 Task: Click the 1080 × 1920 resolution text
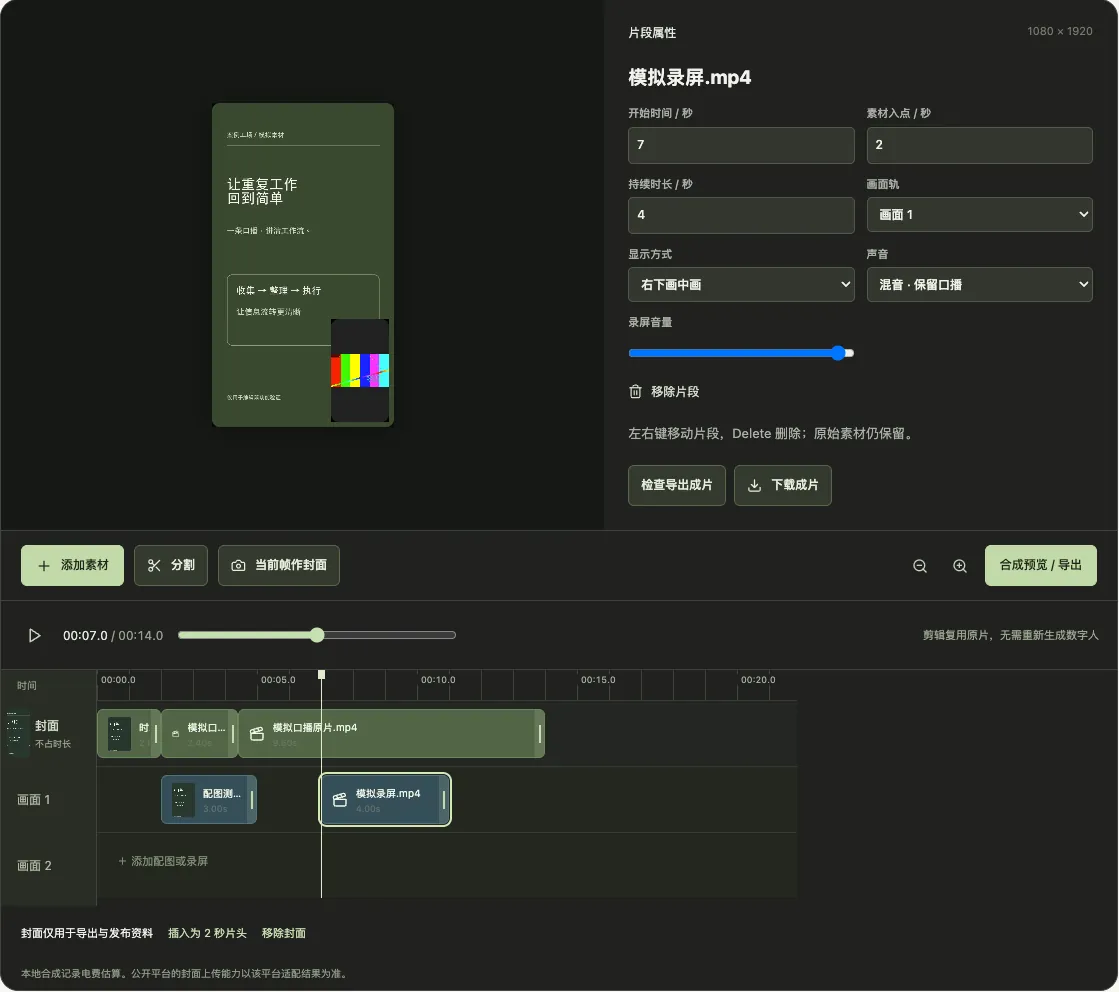tap(1060, 31)
